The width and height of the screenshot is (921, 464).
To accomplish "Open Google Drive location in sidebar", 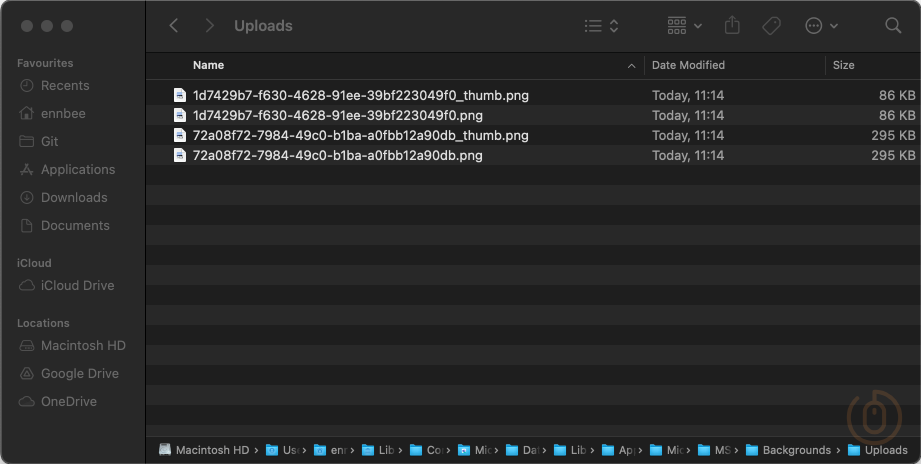I will click(x=79, y=374).
